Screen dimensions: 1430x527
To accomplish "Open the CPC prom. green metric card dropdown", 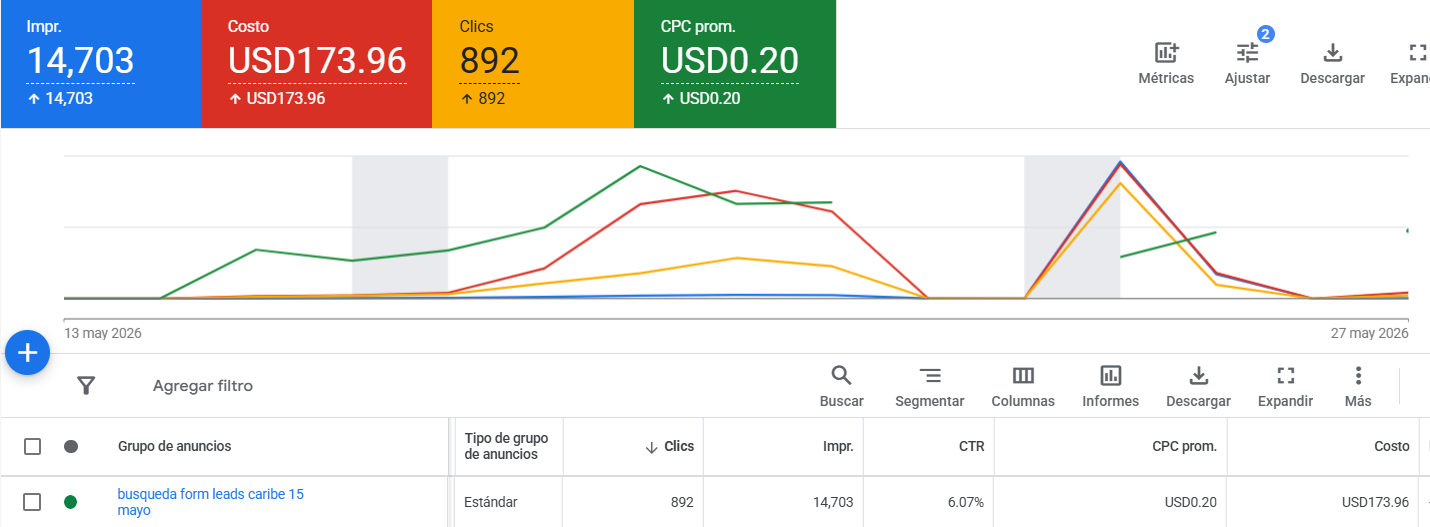I will click(x=735, y=64).
